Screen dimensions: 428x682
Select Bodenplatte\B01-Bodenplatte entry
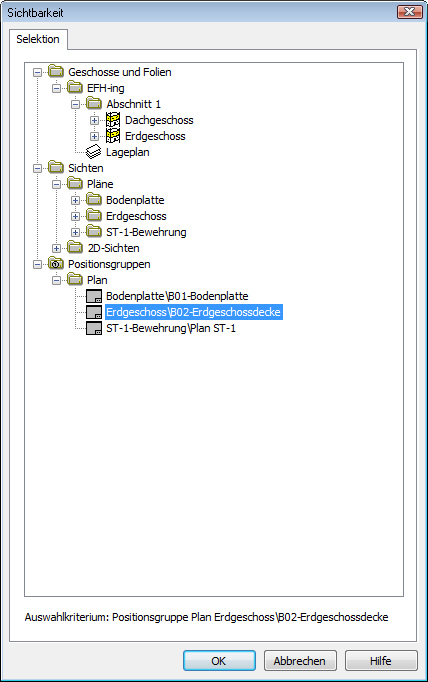coord(177,296)
